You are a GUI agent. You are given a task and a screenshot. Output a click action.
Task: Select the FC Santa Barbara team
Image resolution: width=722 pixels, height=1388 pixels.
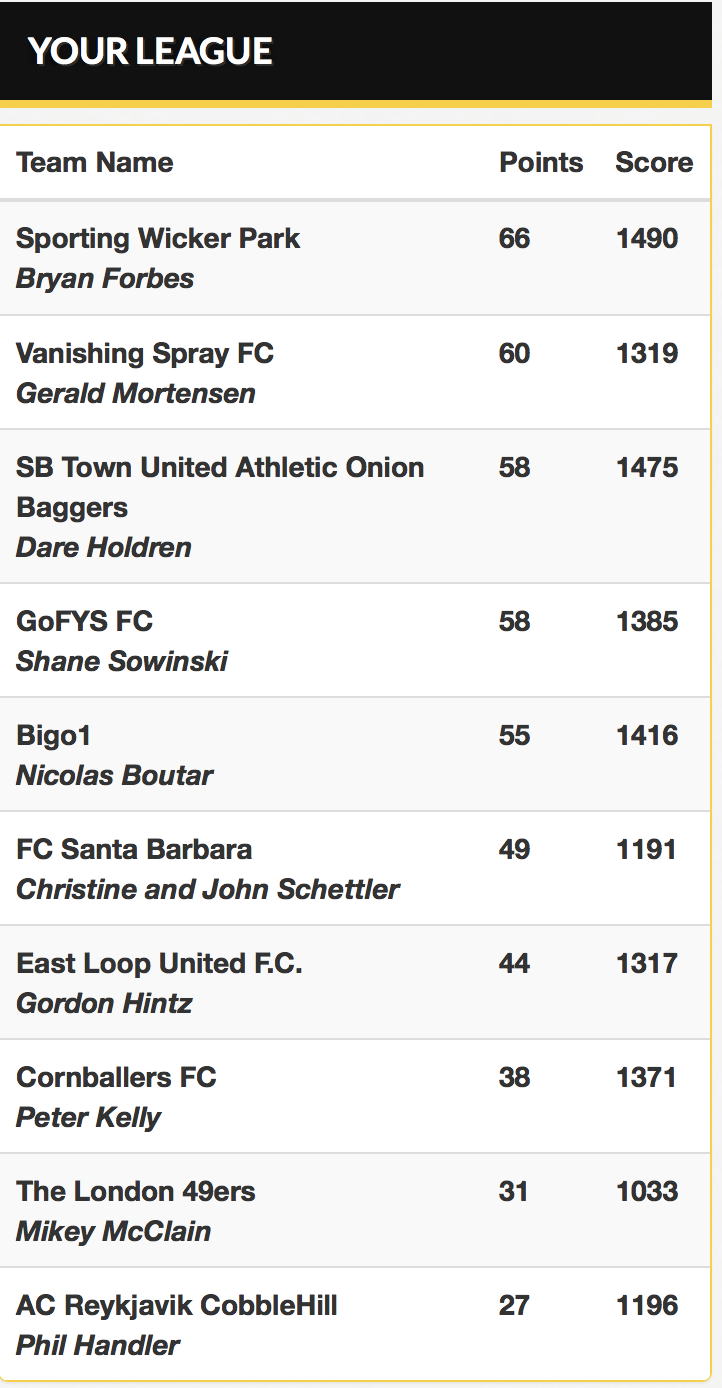[x=134, y=849]
